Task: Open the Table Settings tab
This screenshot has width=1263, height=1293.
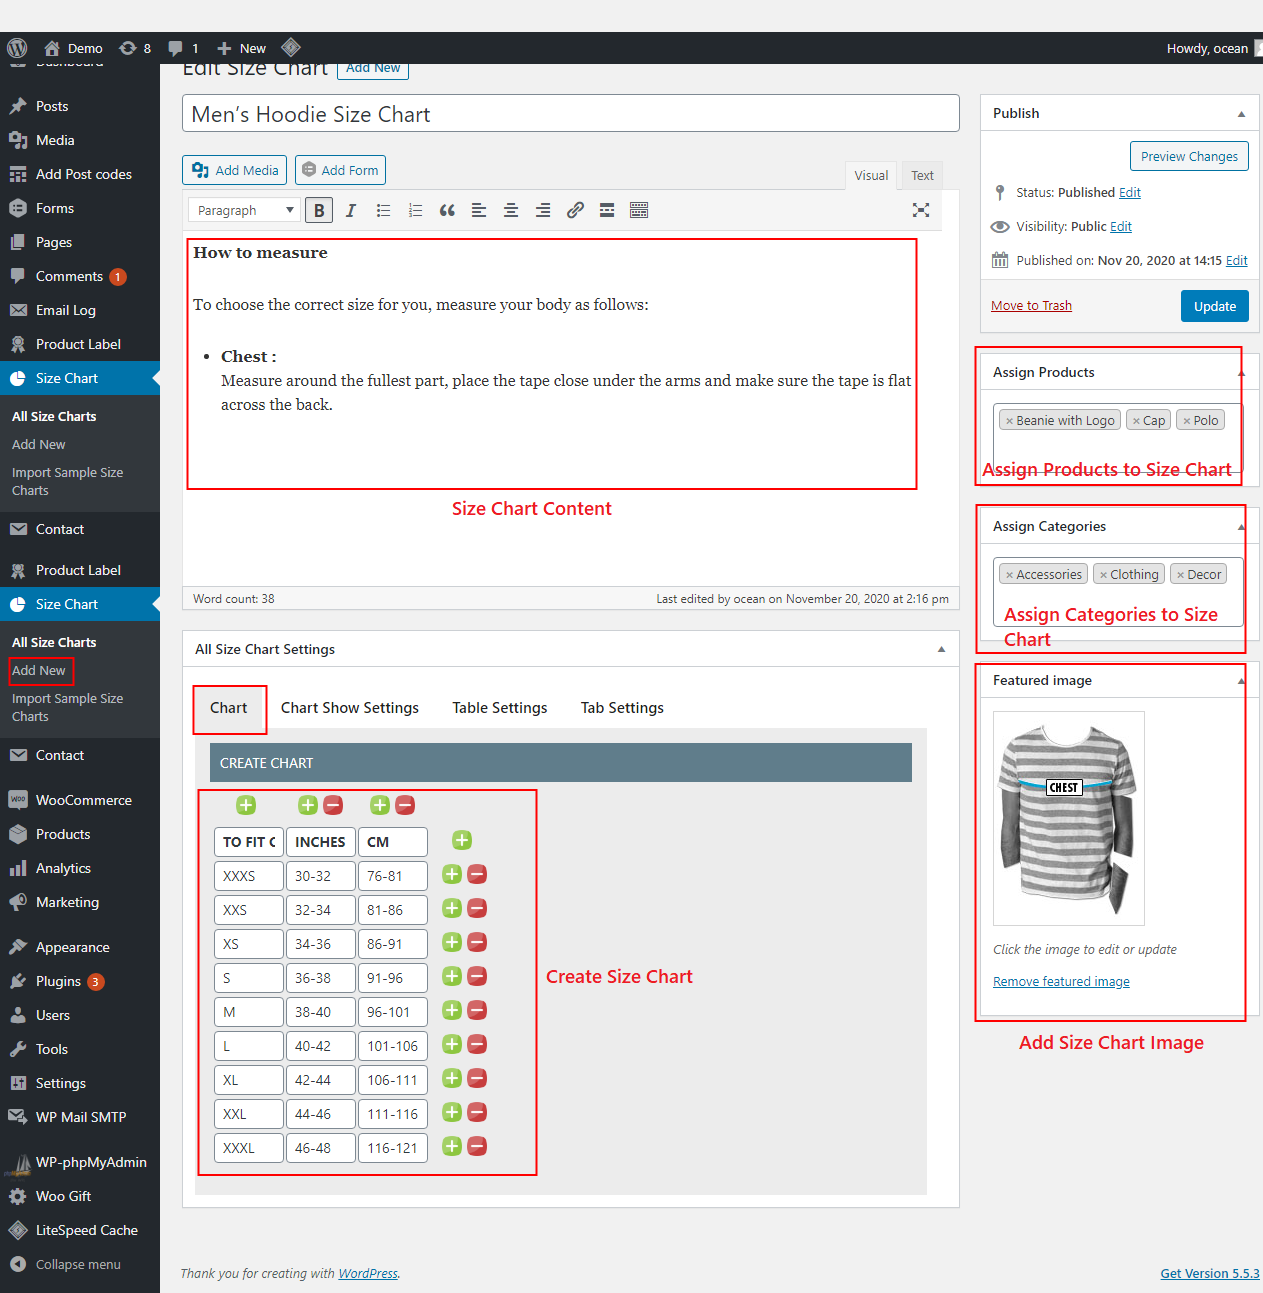Action: click(x=499, y=707)
